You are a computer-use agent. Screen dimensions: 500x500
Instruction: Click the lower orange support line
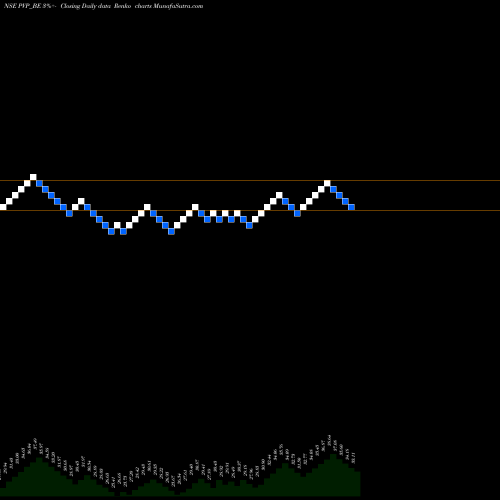250,210
